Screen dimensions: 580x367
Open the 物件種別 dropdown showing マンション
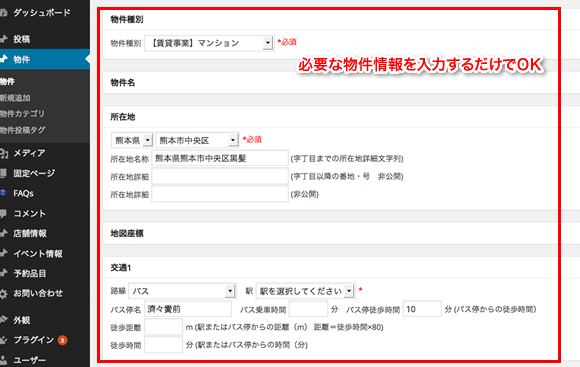pyautogui.click(x=209, y=43)
